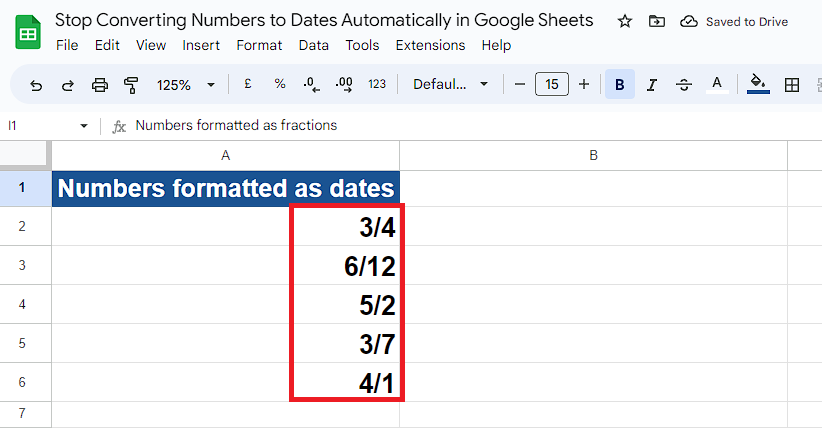Open the Format menu
The image size is (822, 428).
click(259, 46)
